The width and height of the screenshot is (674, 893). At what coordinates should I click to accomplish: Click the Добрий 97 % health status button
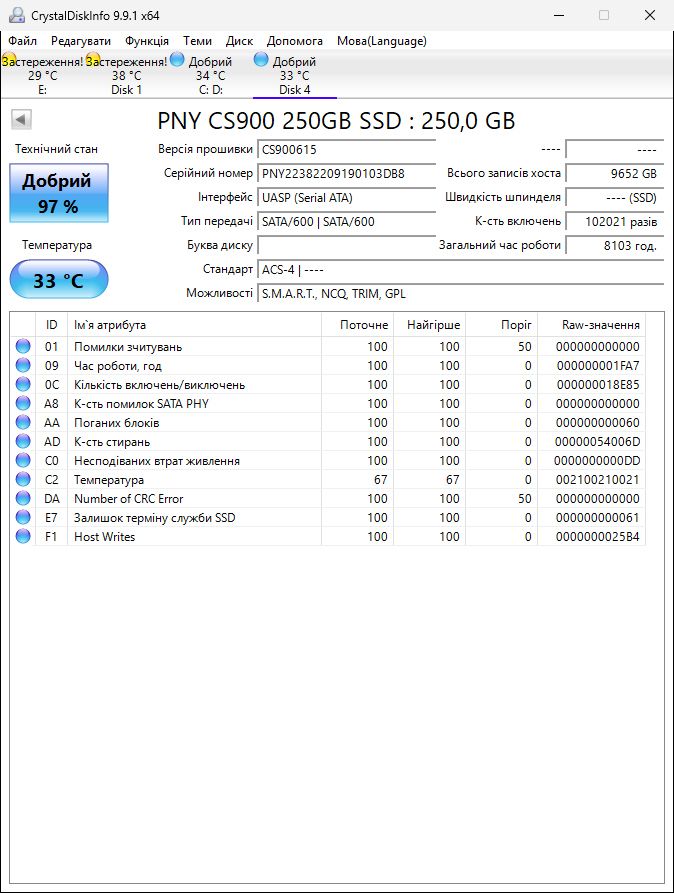59,193
